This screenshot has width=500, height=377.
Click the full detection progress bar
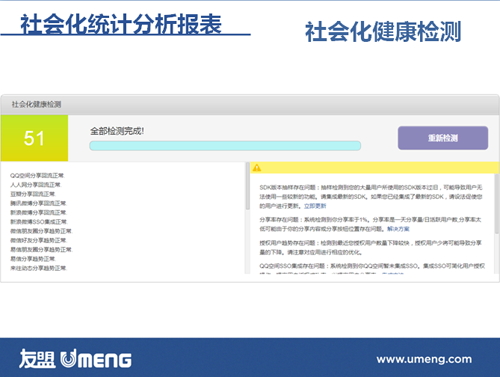tap(225, 146)
